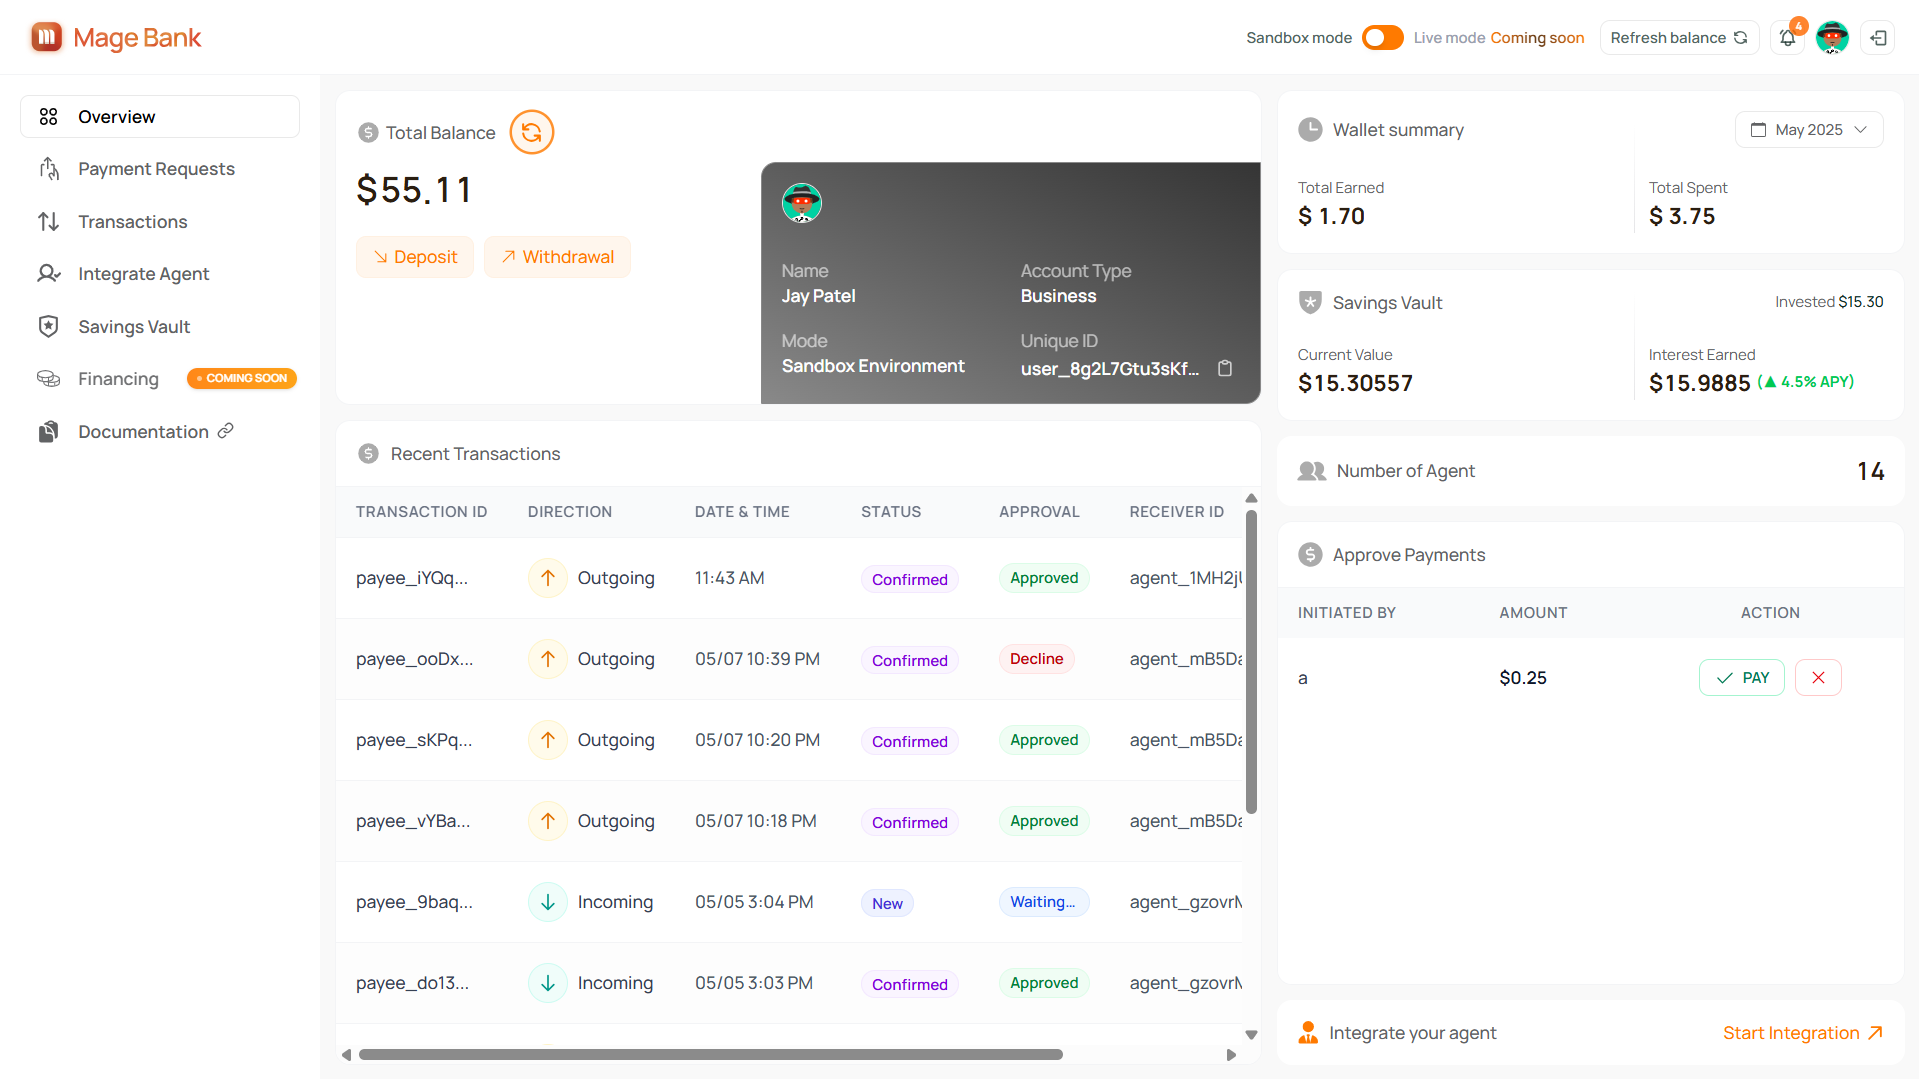1919x1079 pixels.
Task: Click outgoing arrow icon for payee_sKPq row
Action: pyautogui.click(x=548, y=740)
